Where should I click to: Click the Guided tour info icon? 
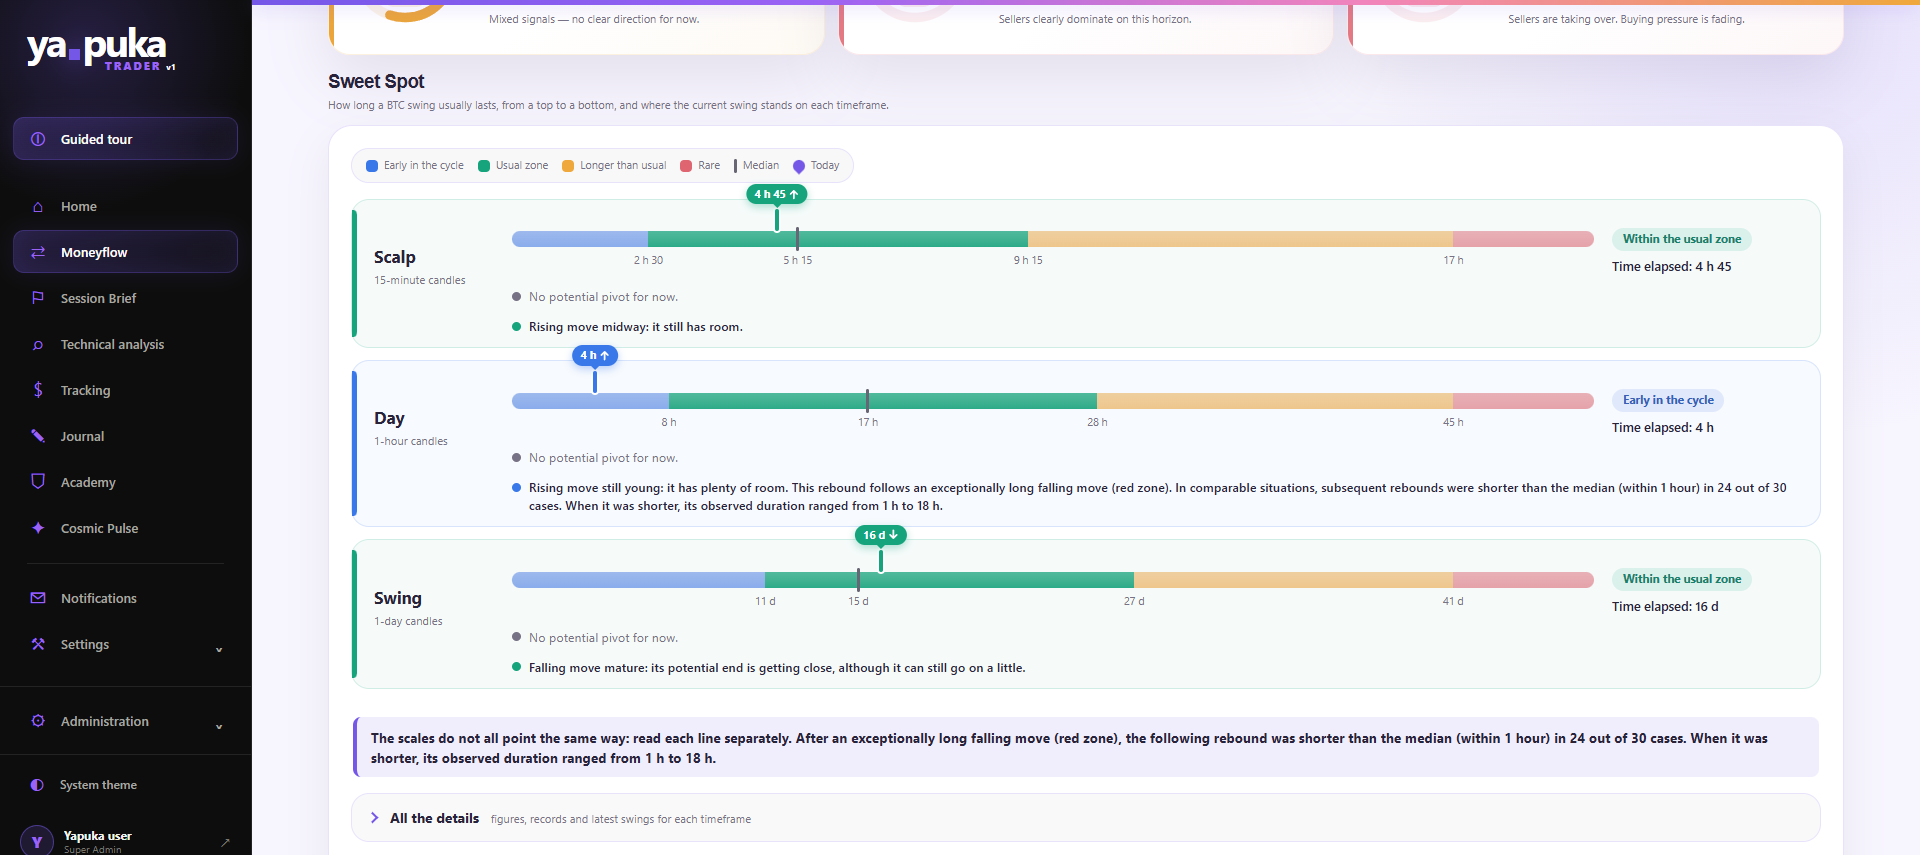38,139
